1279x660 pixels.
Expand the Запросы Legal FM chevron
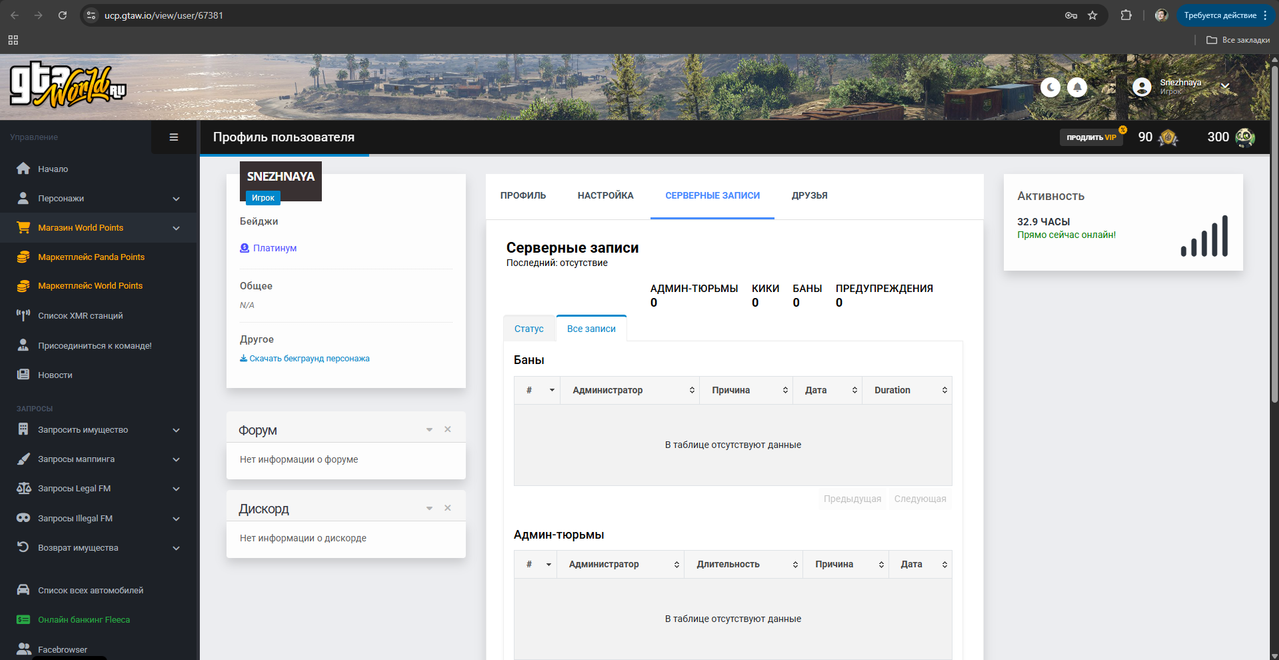point(176,489)
